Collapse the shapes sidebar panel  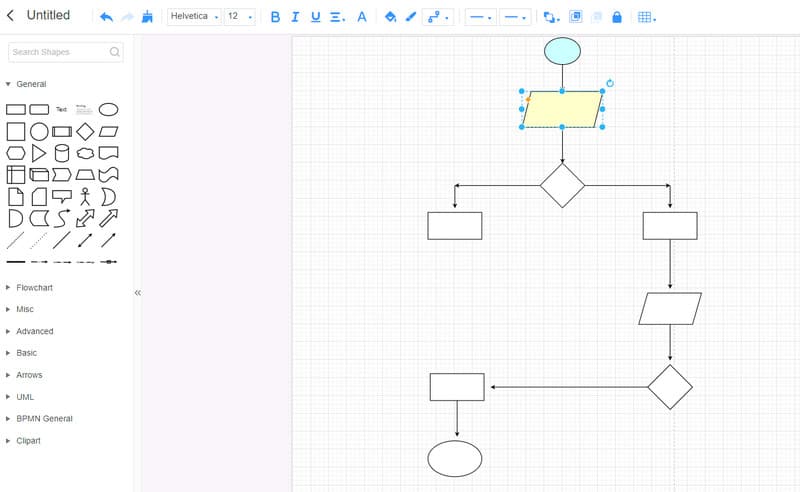pyautogui.click(x=138, y=293)
